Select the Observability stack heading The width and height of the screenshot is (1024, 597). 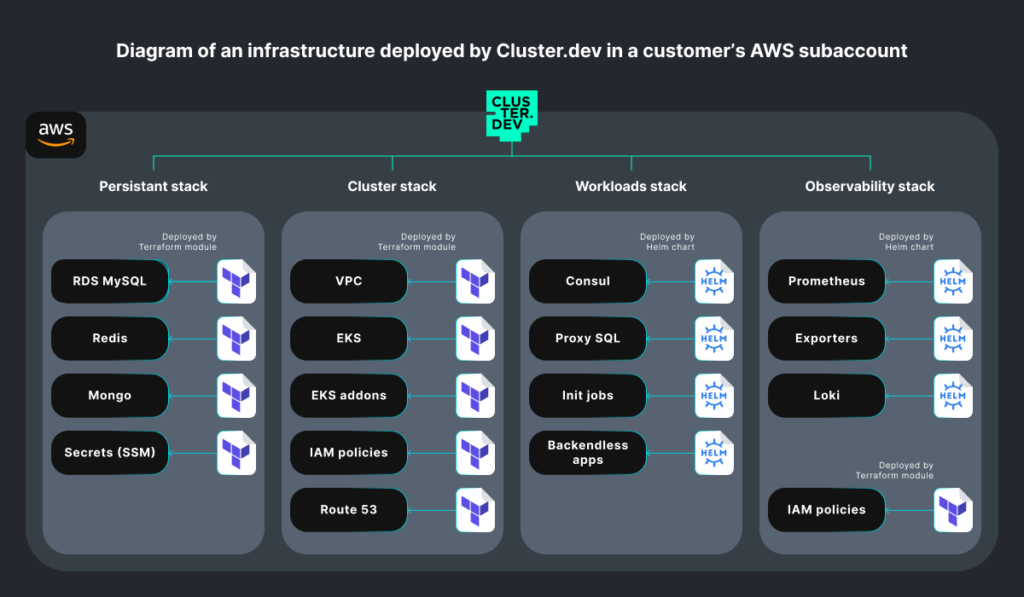(x=870, y=186)
